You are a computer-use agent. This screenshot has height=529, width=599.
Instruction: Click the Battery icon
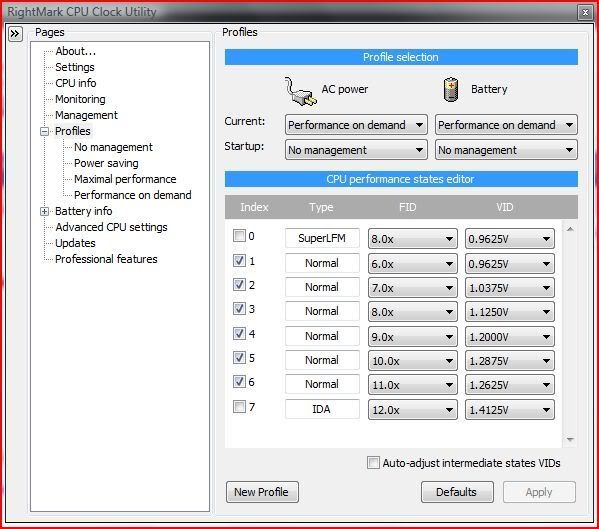pyautogui.click(x=451, y=90)
